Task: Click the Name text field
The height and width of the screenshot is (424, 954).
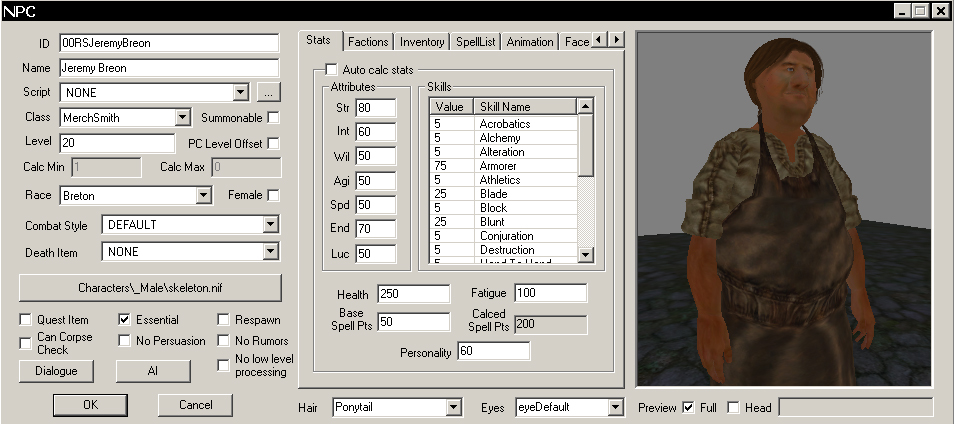Action: (x=168, y=68)
